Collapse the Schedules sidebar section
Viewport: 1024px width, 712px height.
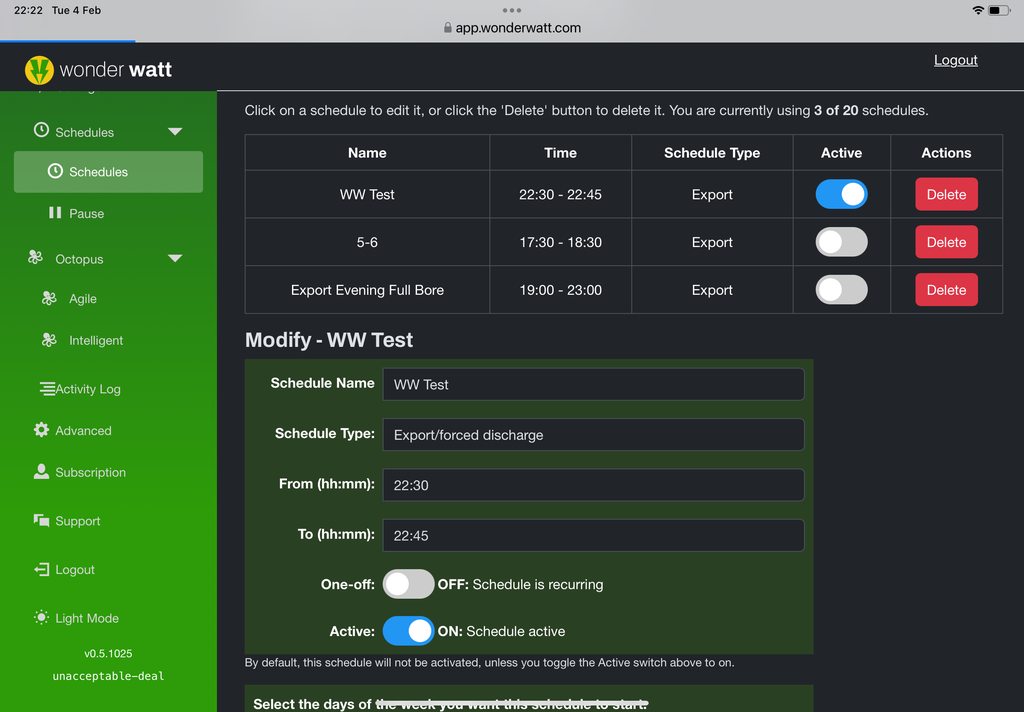click(x=175, y=132)
